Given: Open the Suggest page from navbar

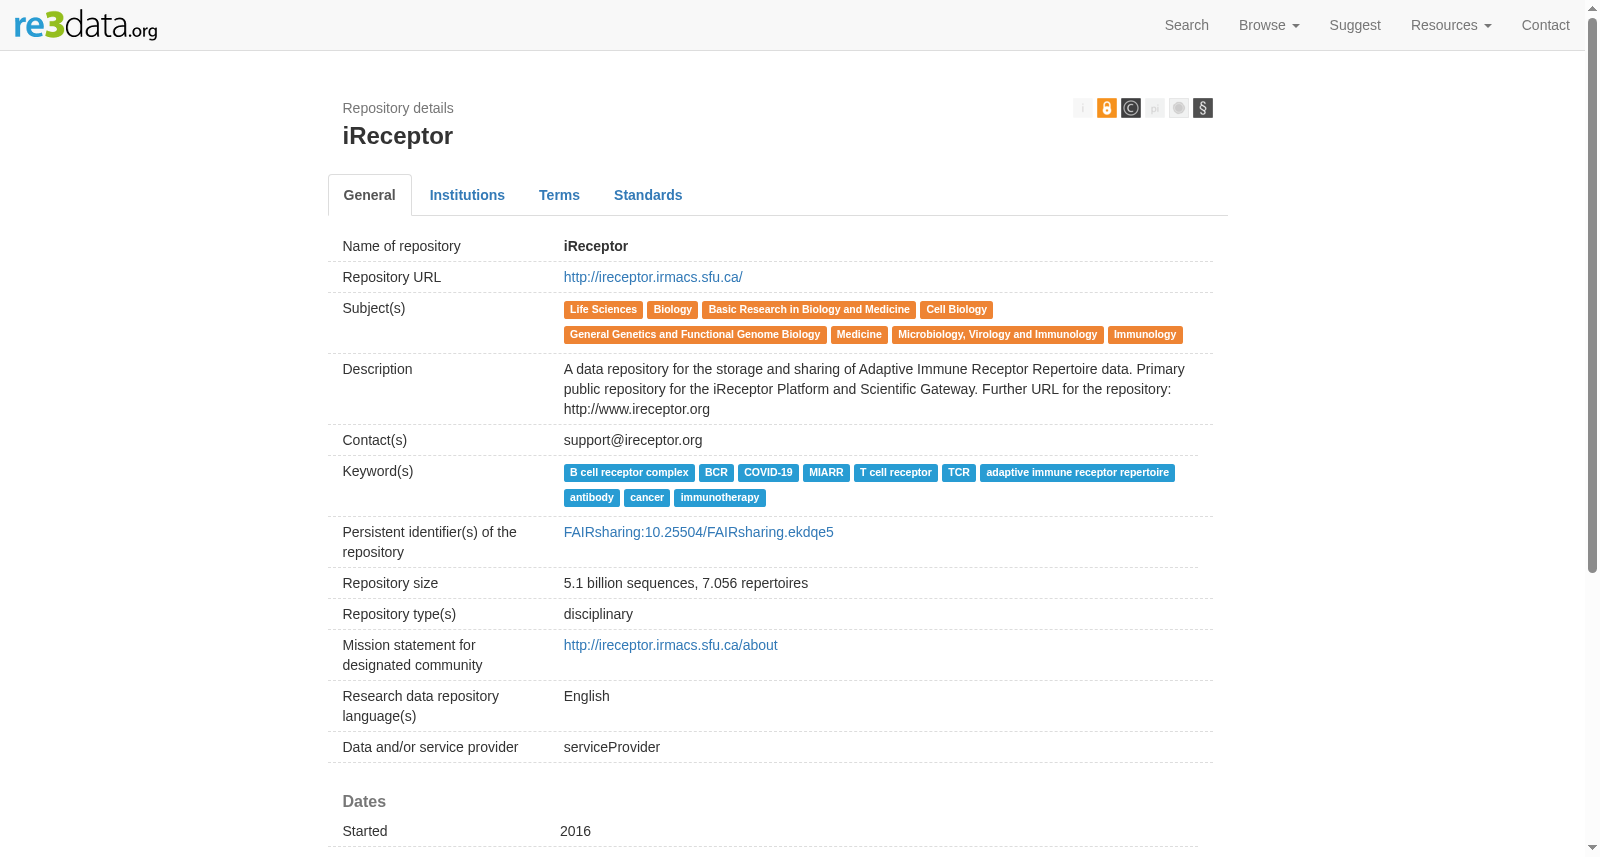Looking at the screenshot, I should [x=1355, y=25].
